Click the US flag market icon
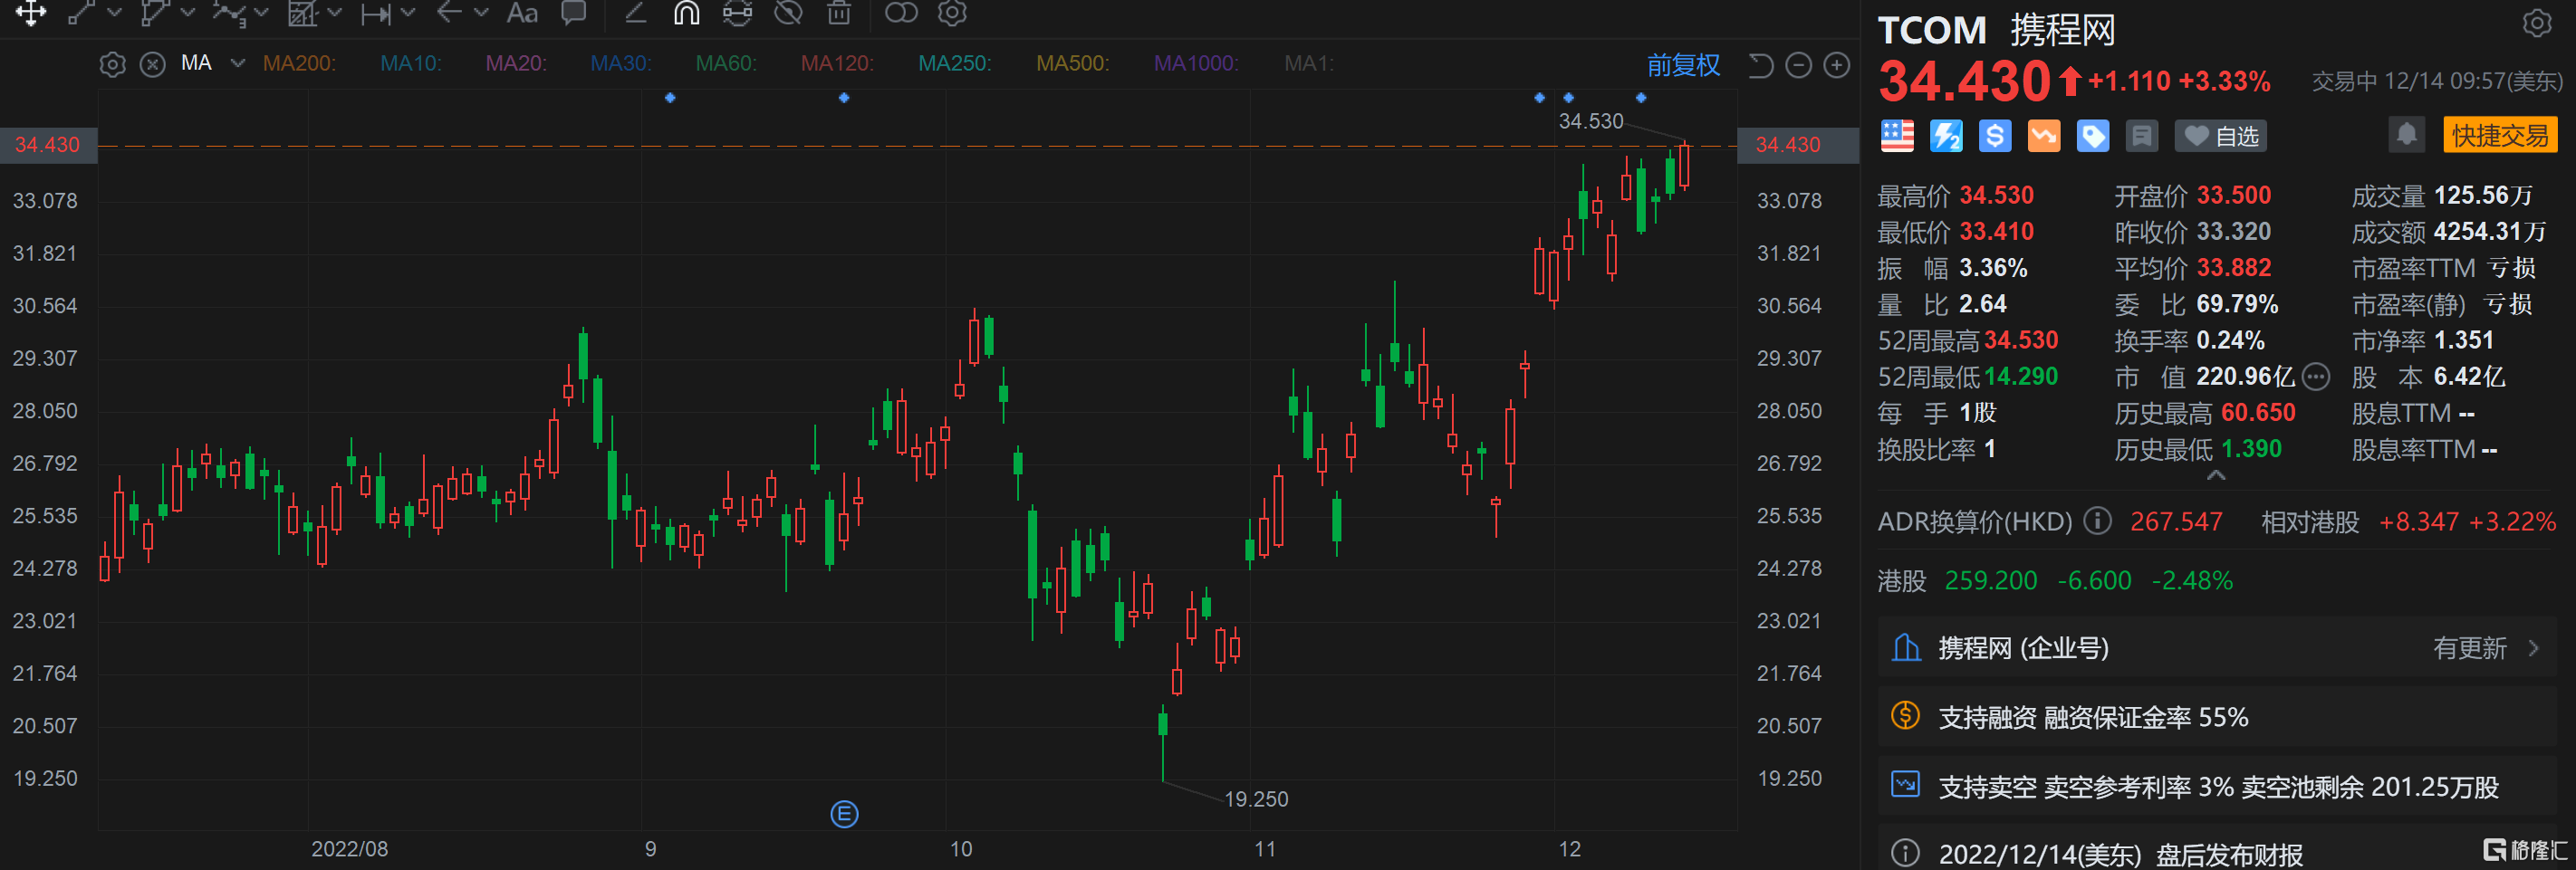2576x870 pixels. click(x=1897, y=136)
